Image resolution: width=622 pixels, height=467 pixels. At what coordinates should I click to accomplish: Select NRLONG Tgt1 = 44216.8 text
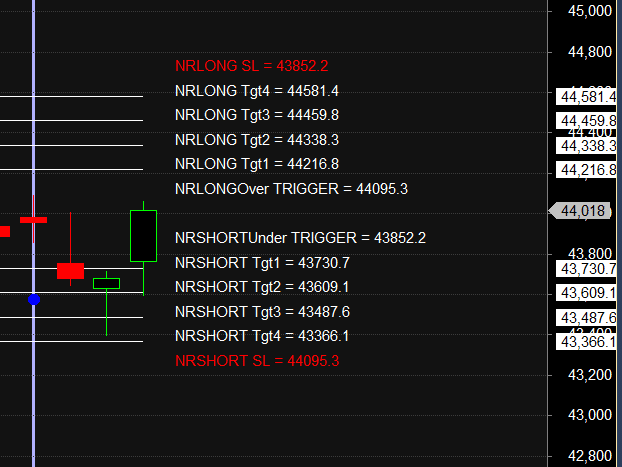(257, 164)
